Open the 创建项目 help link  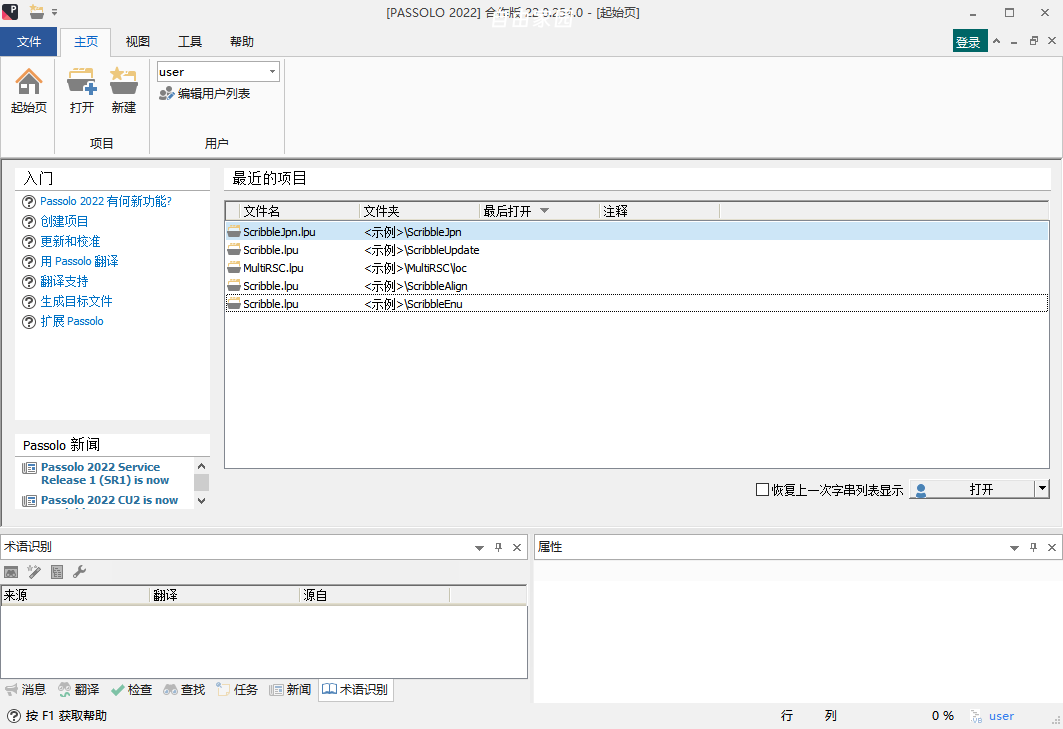coord(64,221)
